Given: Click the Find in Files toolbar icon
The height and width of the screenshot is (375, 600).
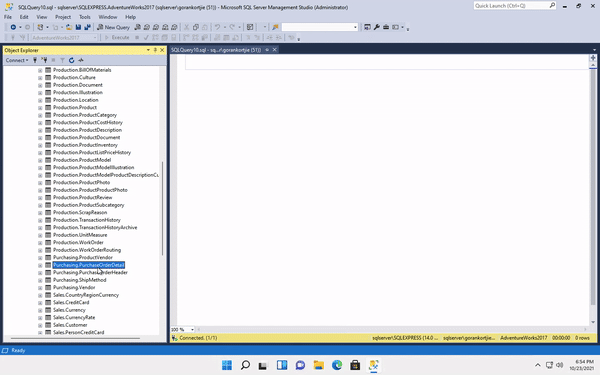Looking at the screenshot, I should pos(275,27).
